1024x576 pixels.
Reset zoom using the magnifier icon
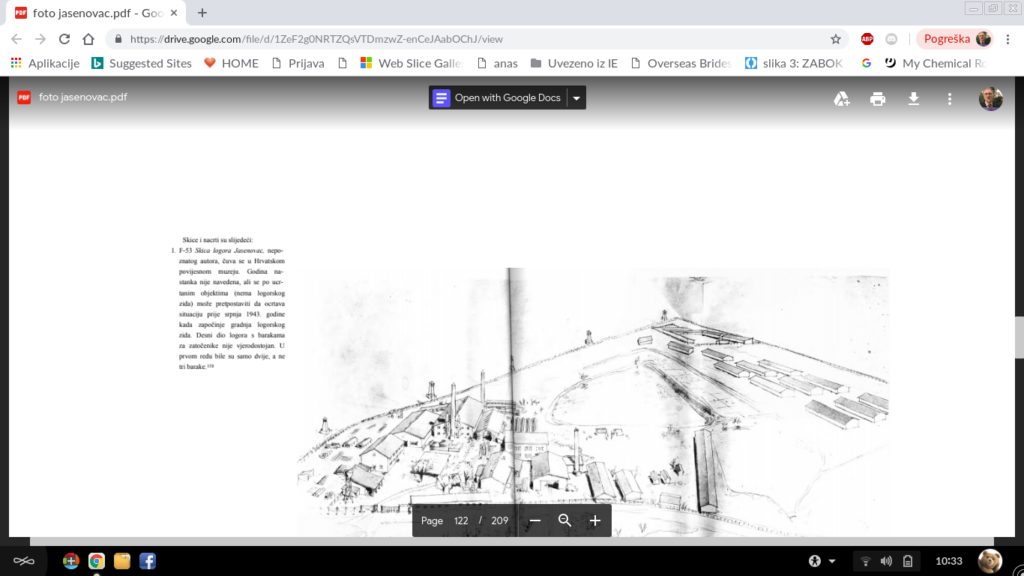coord(565,521)
